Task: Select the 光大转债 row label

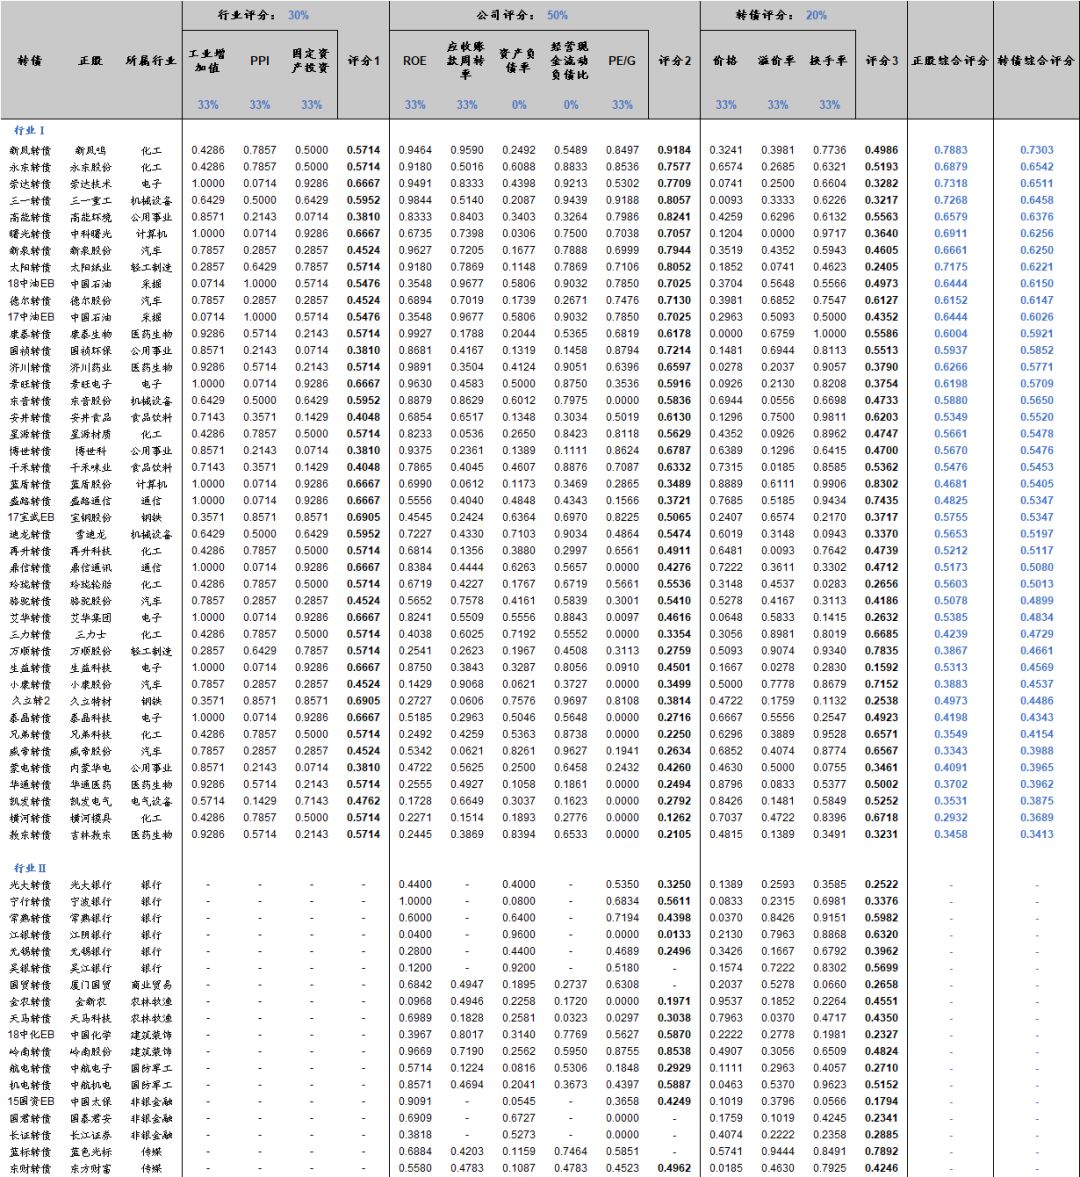Action: 29,884
